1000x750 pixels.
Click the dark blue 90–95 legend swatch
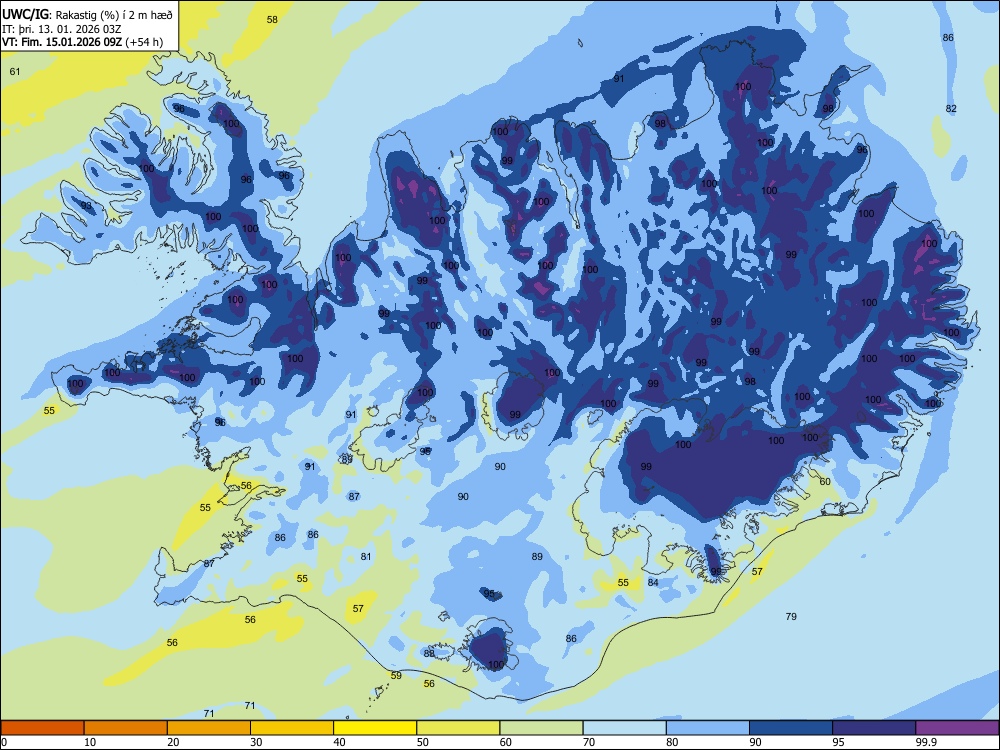[x=791, y=728]
